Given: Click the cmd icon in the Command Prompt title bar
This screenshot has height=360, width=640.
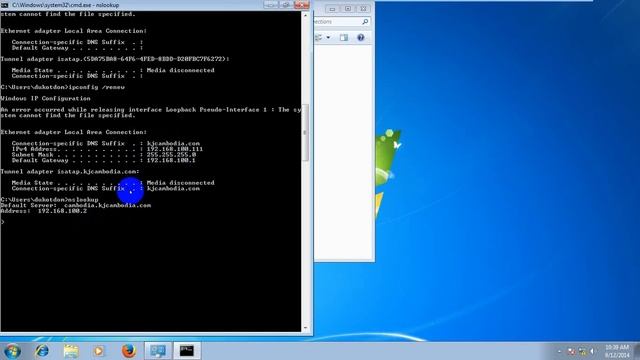Looking at the screenshot, I should [4, 5].
